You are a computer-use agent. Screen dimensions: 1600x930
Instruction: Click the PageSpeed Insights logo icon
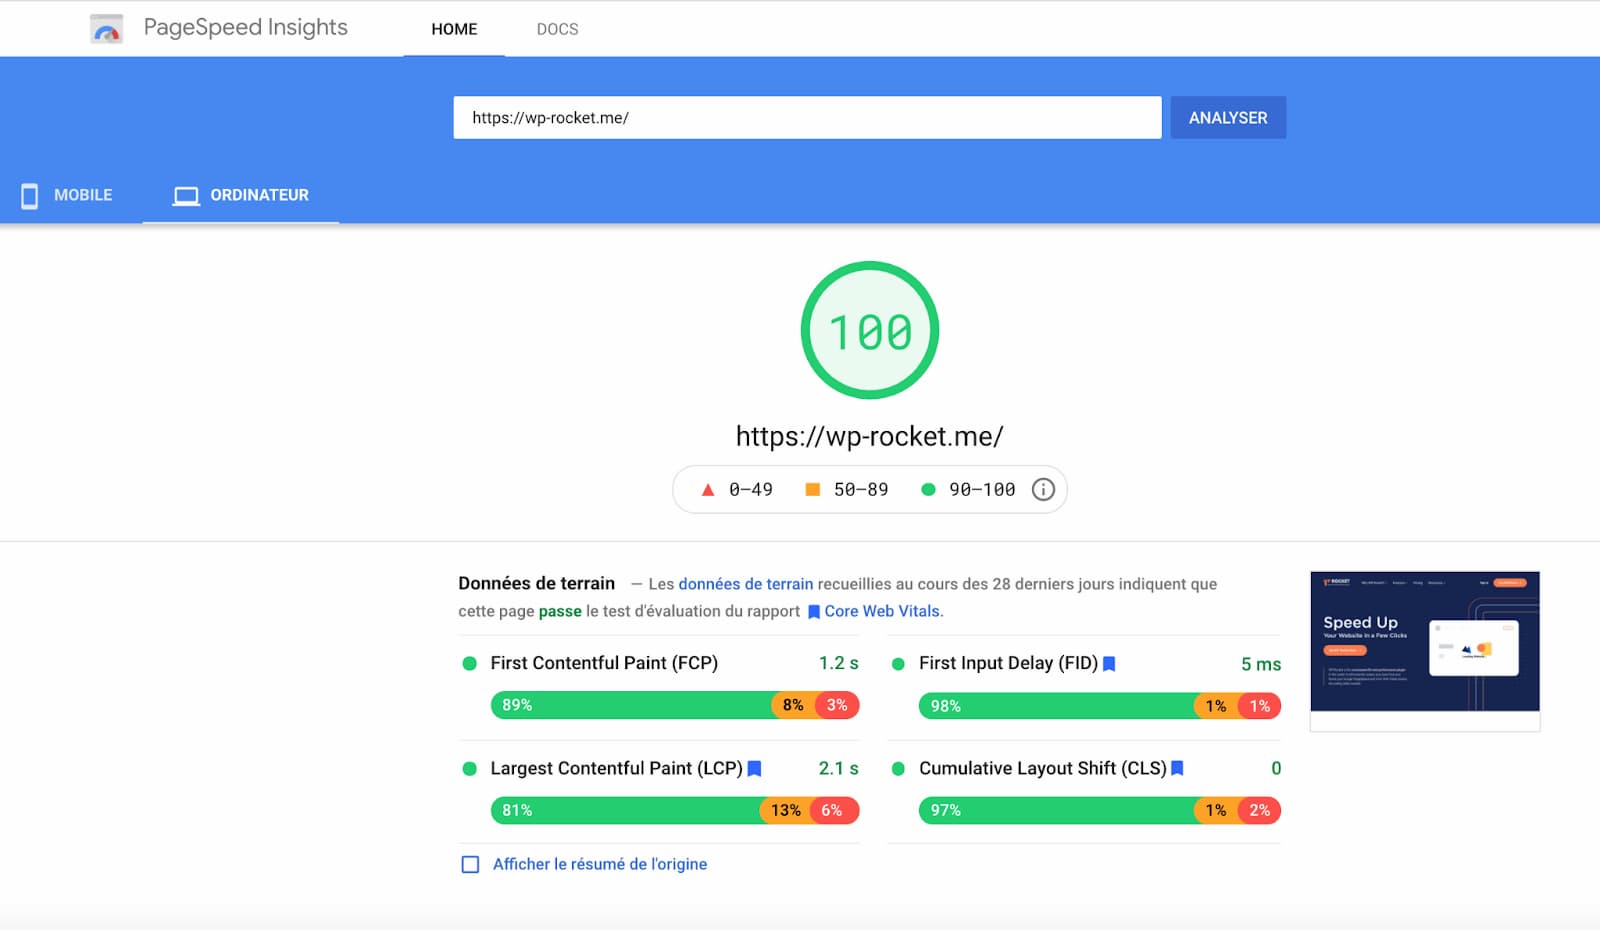tap(106, 29)
